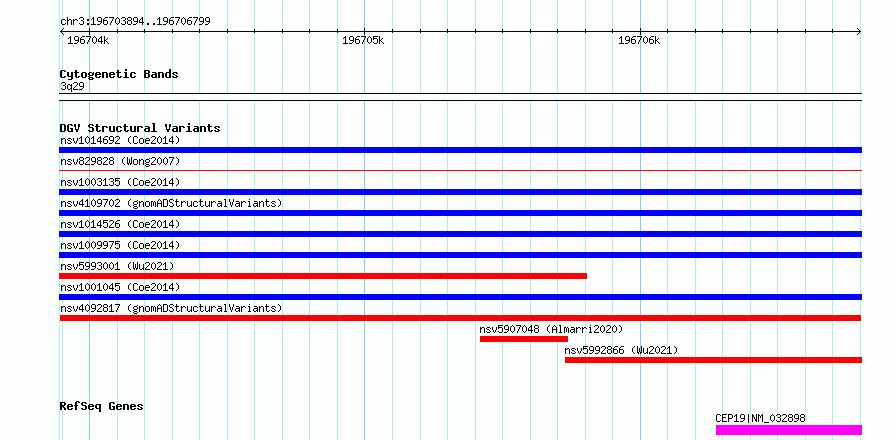This screenshot has height=440, width=890.
Task: Select the blue bar under nsv4109702
Action: (x=460, y=213)
